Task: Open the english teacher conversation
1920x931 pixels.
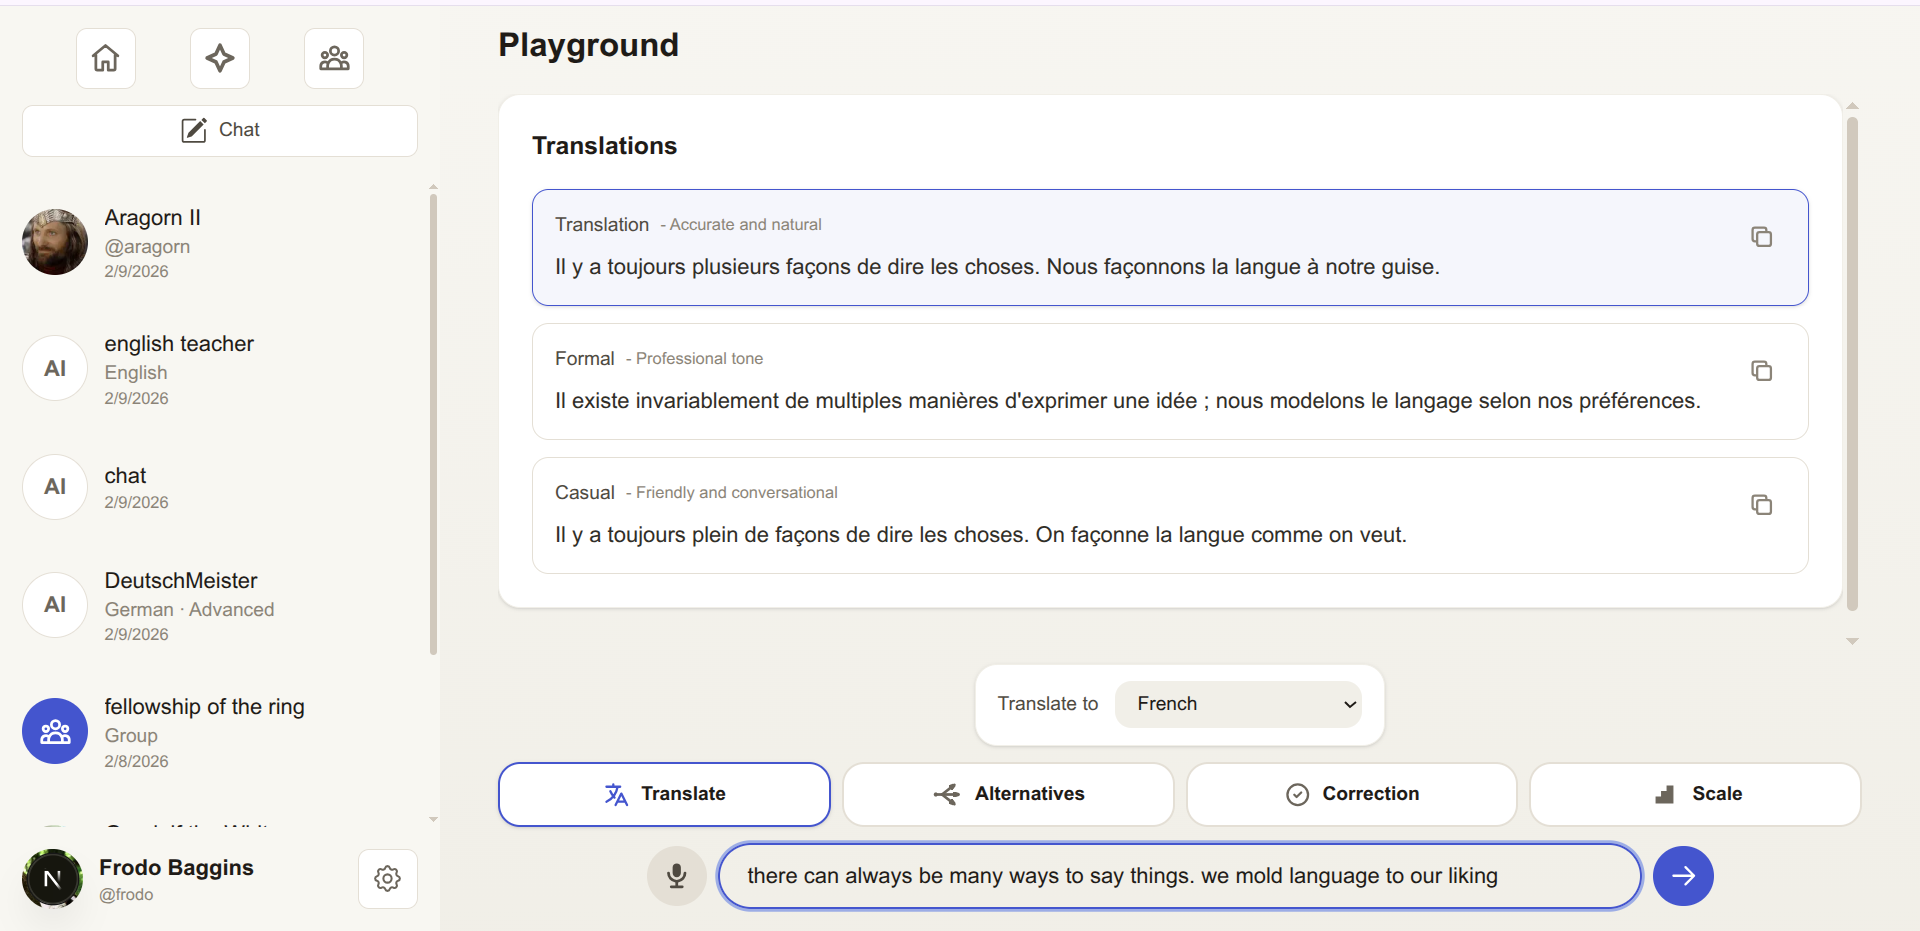Action: click(x=220, y=369)
